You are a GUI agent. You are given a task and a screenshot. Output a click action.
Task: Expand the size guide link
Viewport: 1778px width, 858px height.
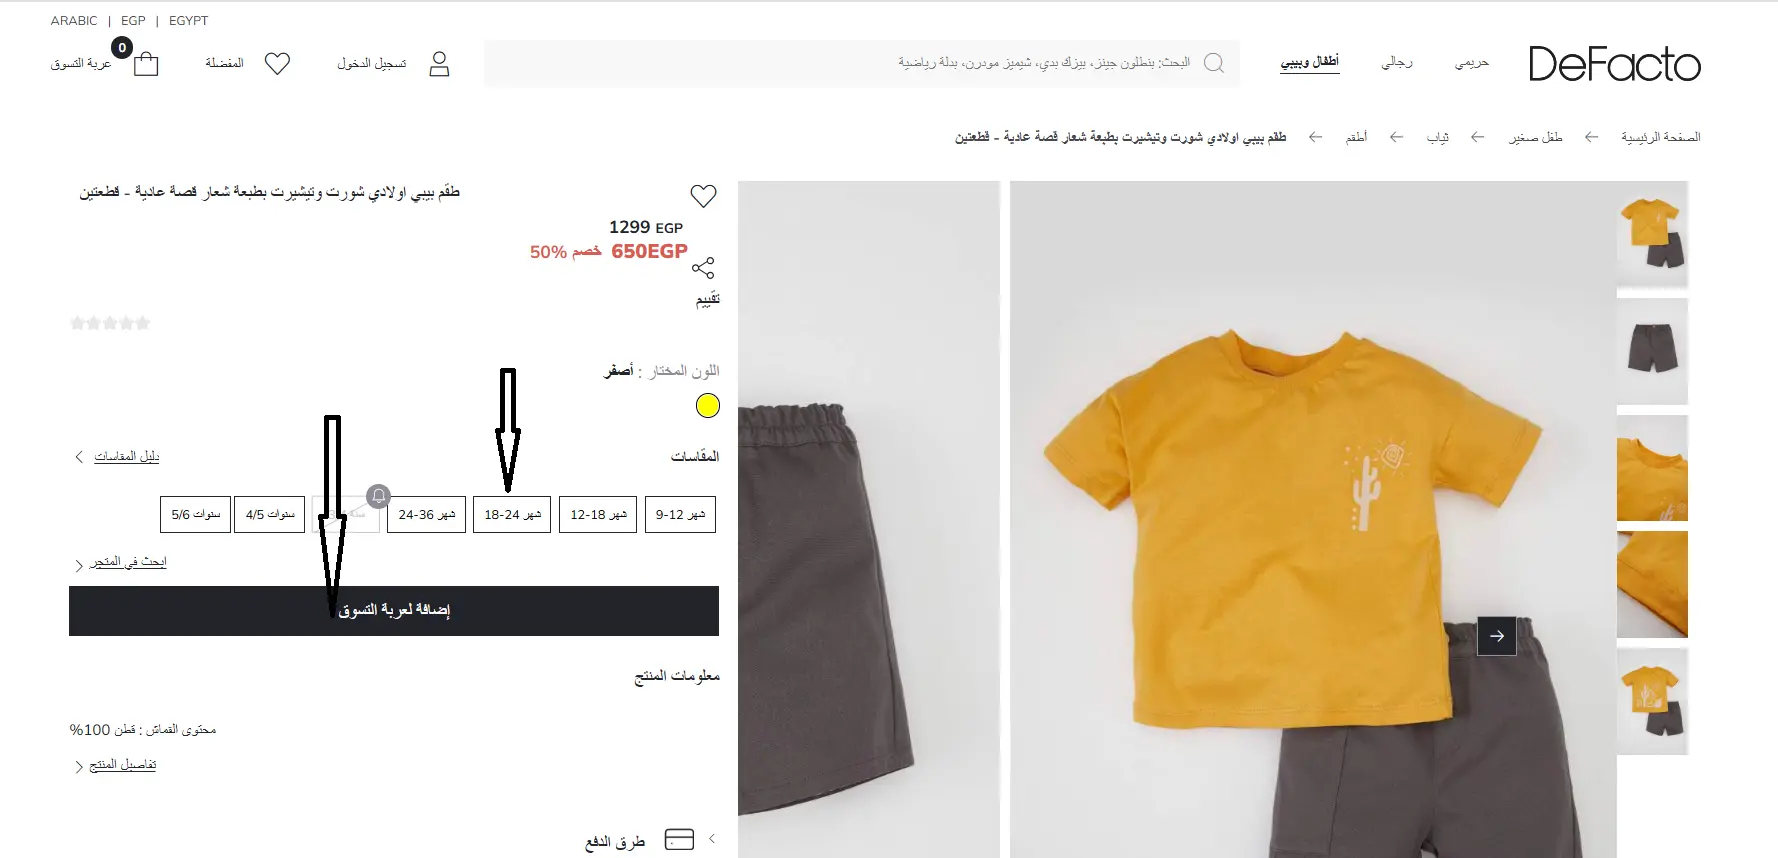(118, 457)
